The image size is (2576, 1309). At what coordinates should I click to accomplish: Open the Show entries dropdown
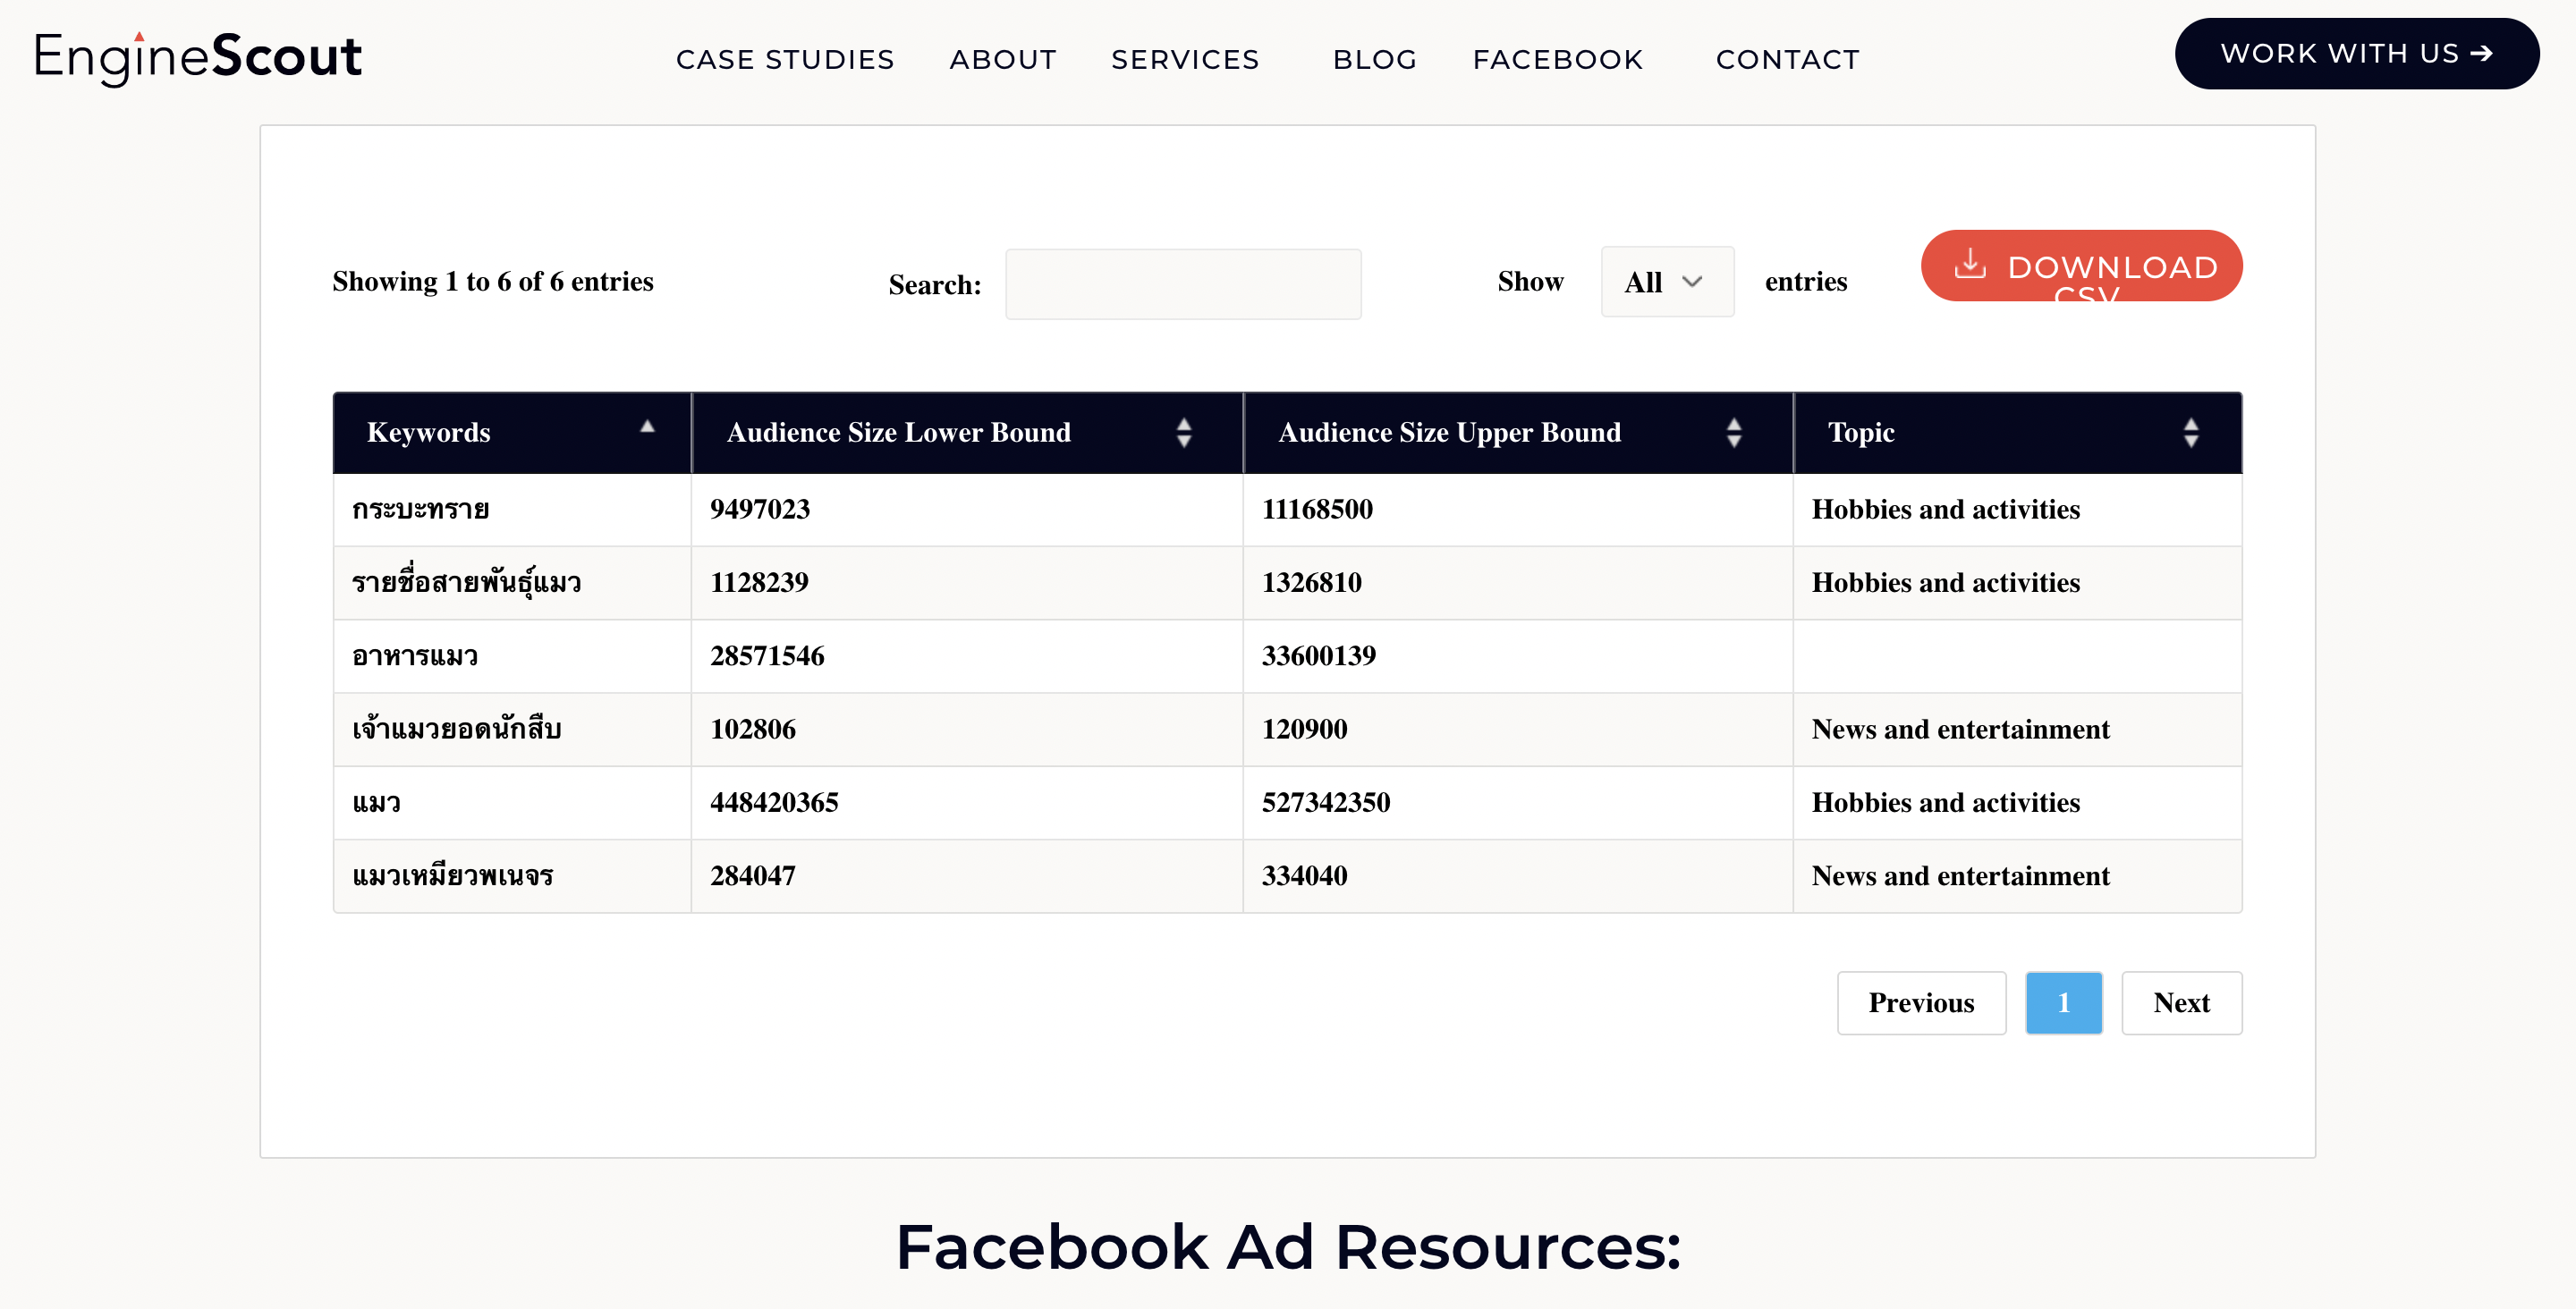pyautogui.click(x=1663, y=281)
